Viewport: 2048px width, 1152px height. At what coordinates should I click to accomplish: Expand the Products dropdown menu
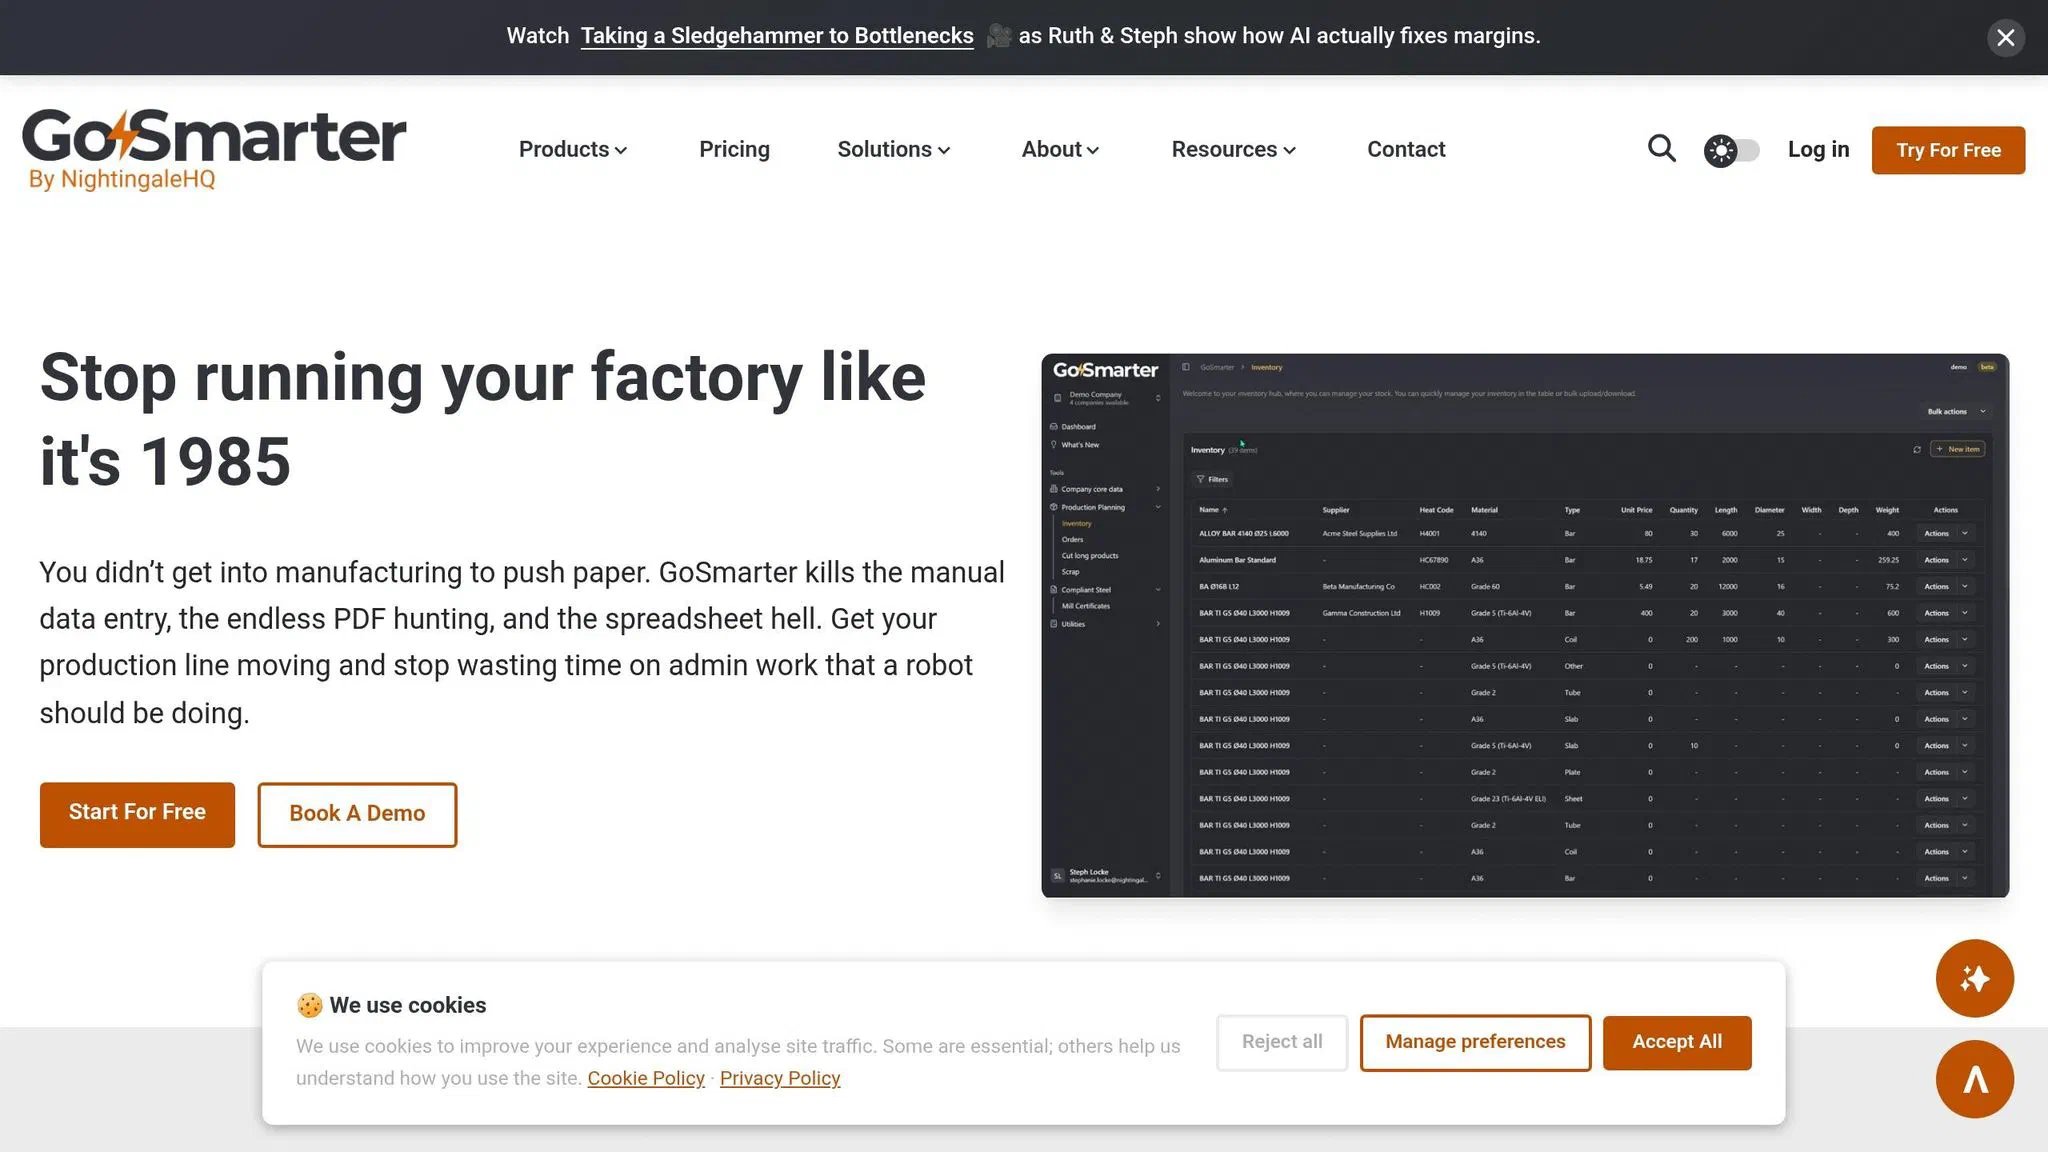pos(572,149)
